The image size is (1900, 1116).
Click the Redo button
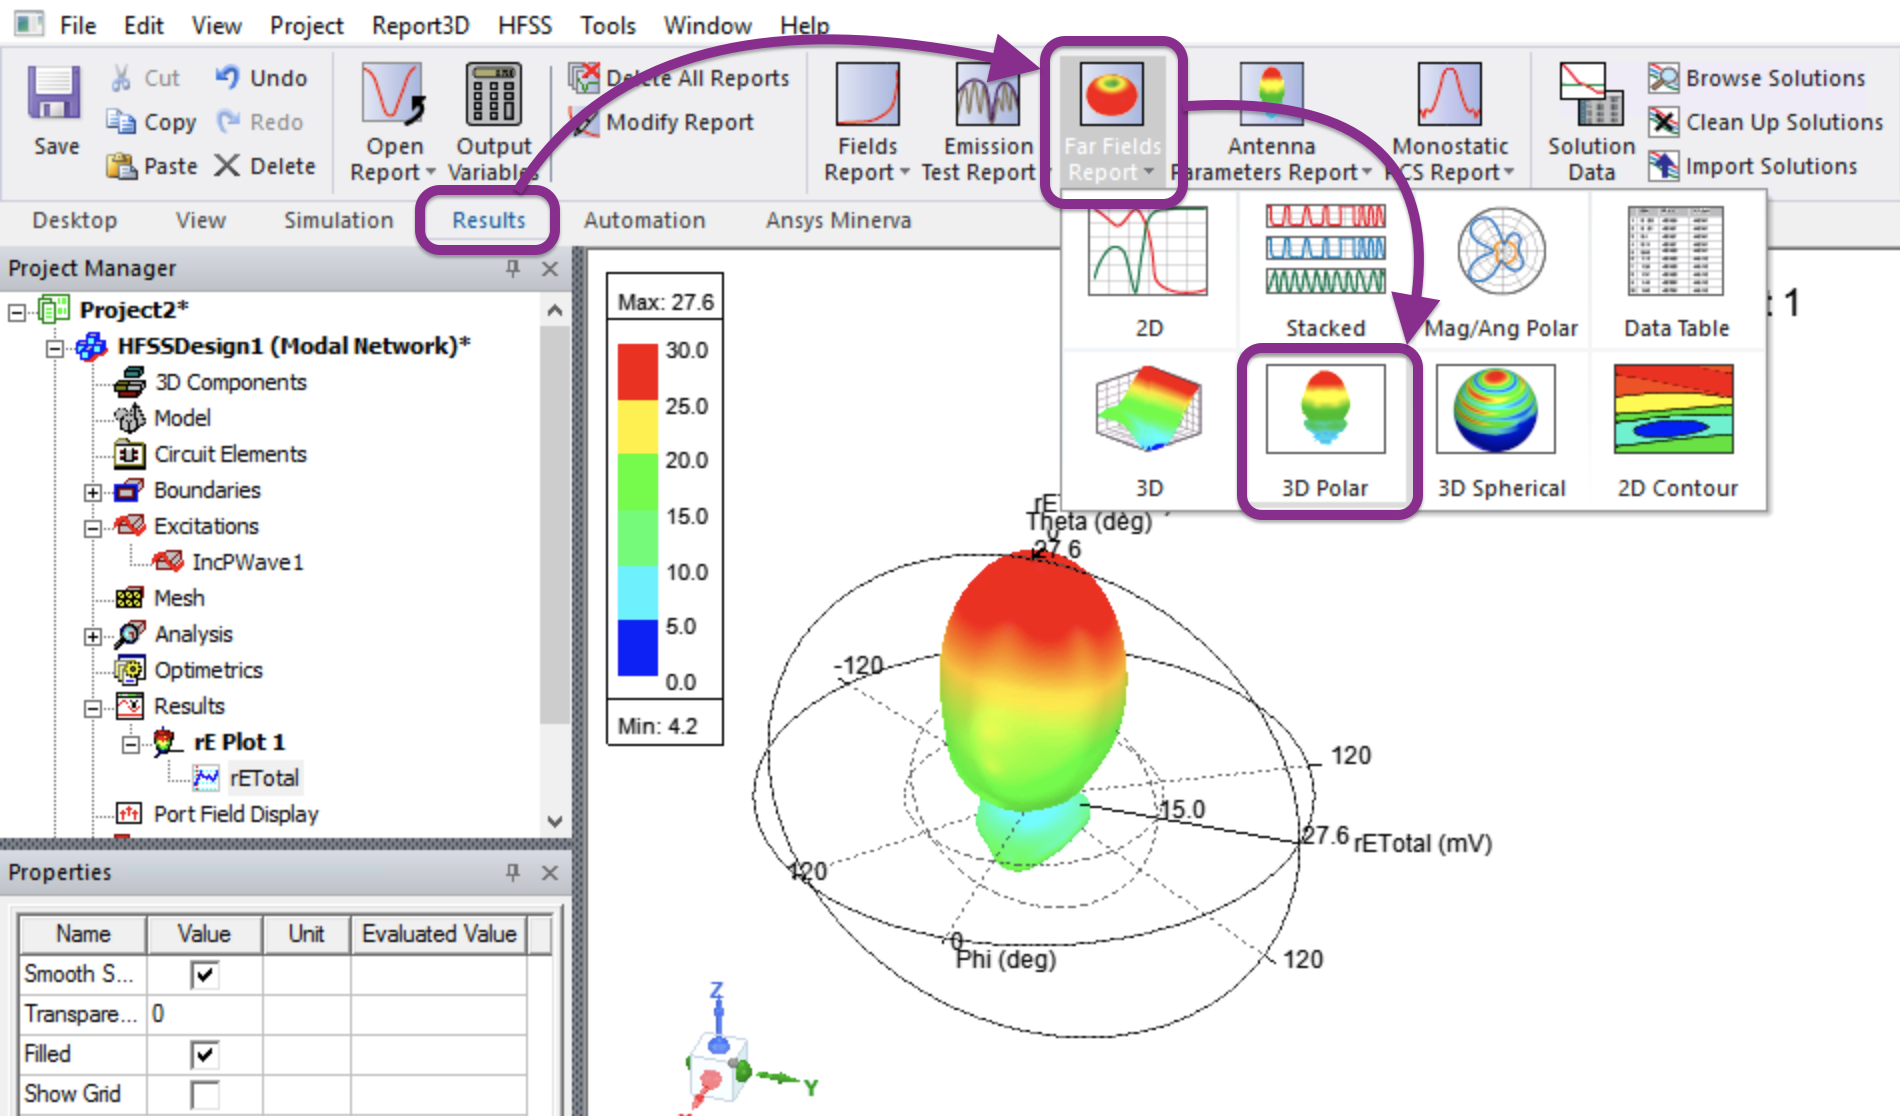[260, 122]
